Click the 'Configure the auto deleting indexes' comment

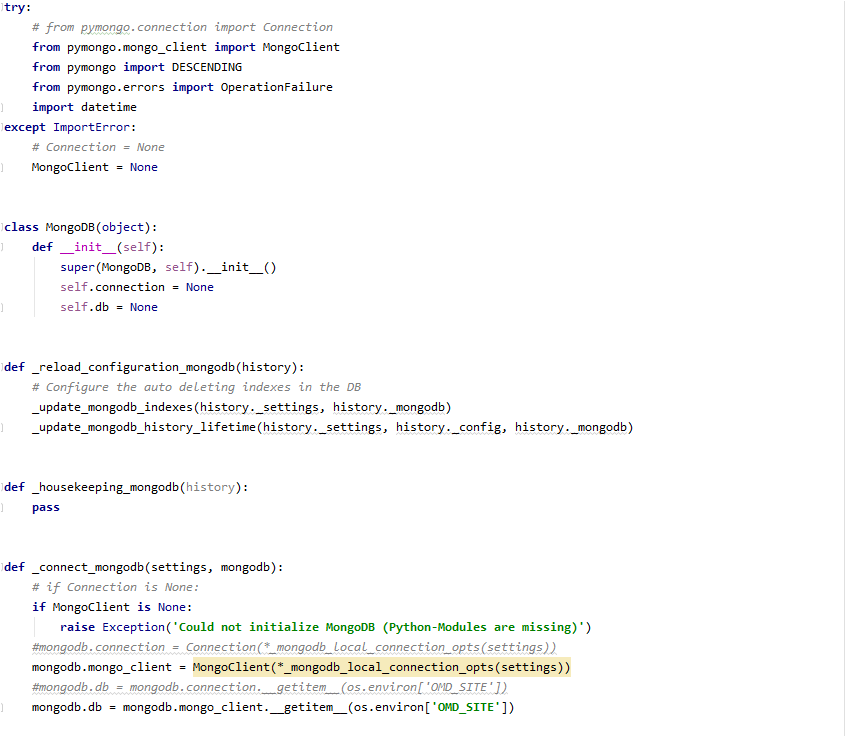click(x=196, y=387)
